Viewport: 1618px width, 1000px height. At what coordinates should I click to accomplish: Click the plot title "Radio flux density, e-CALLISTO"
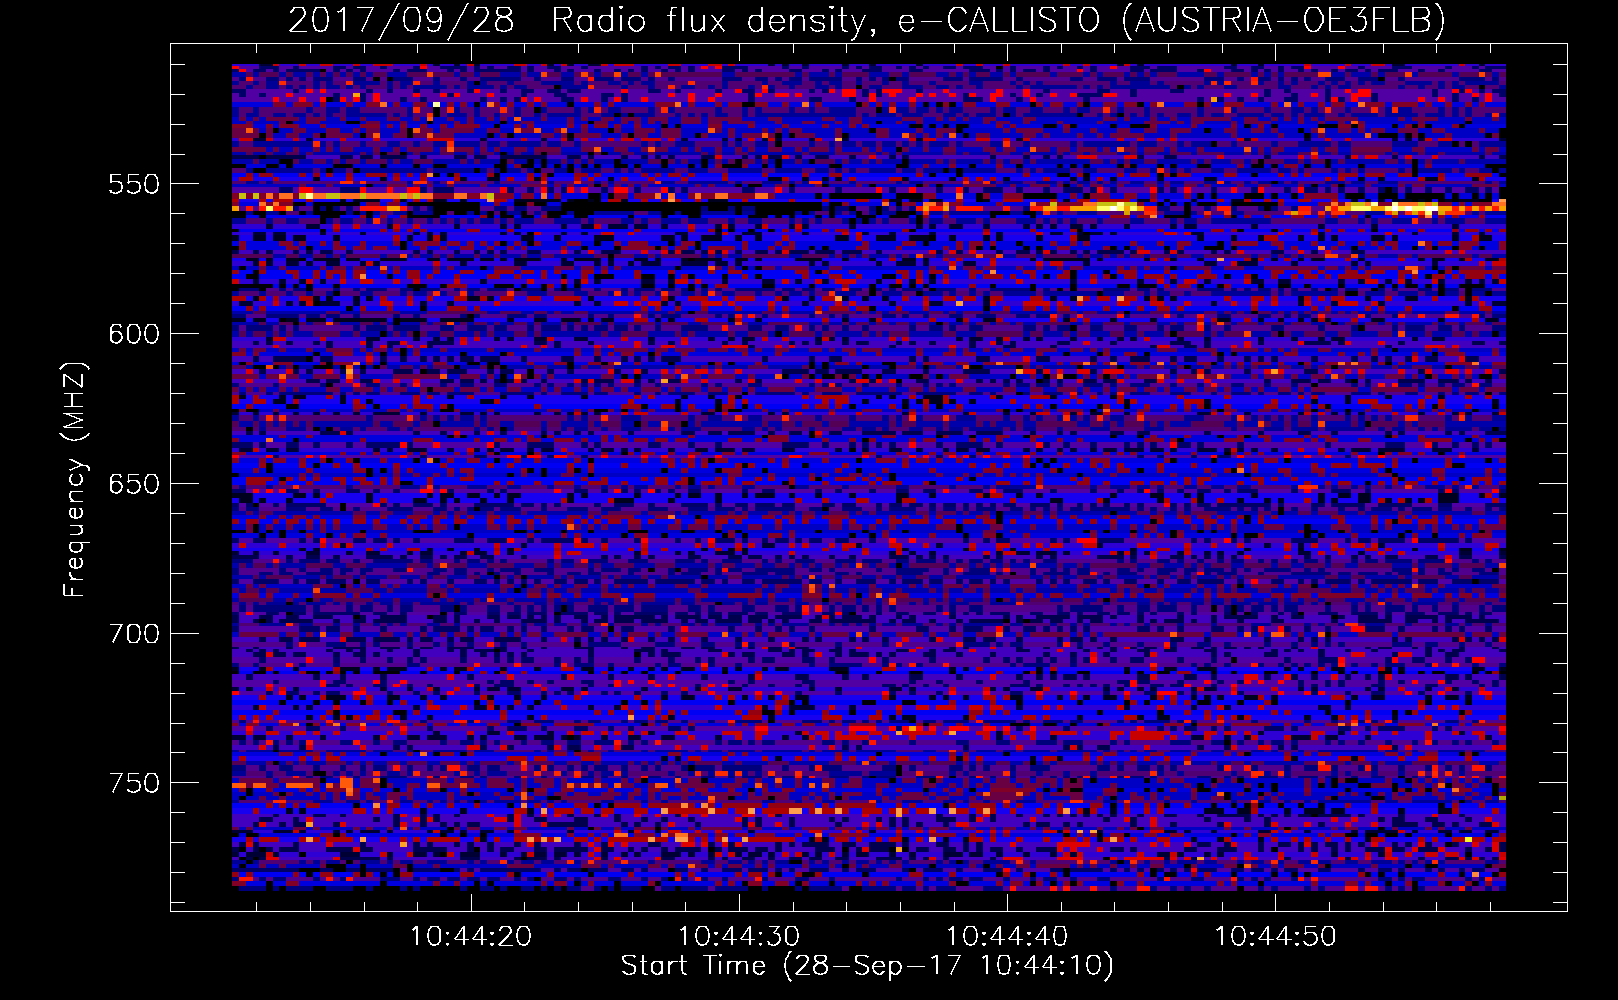(x=829, y=20)
